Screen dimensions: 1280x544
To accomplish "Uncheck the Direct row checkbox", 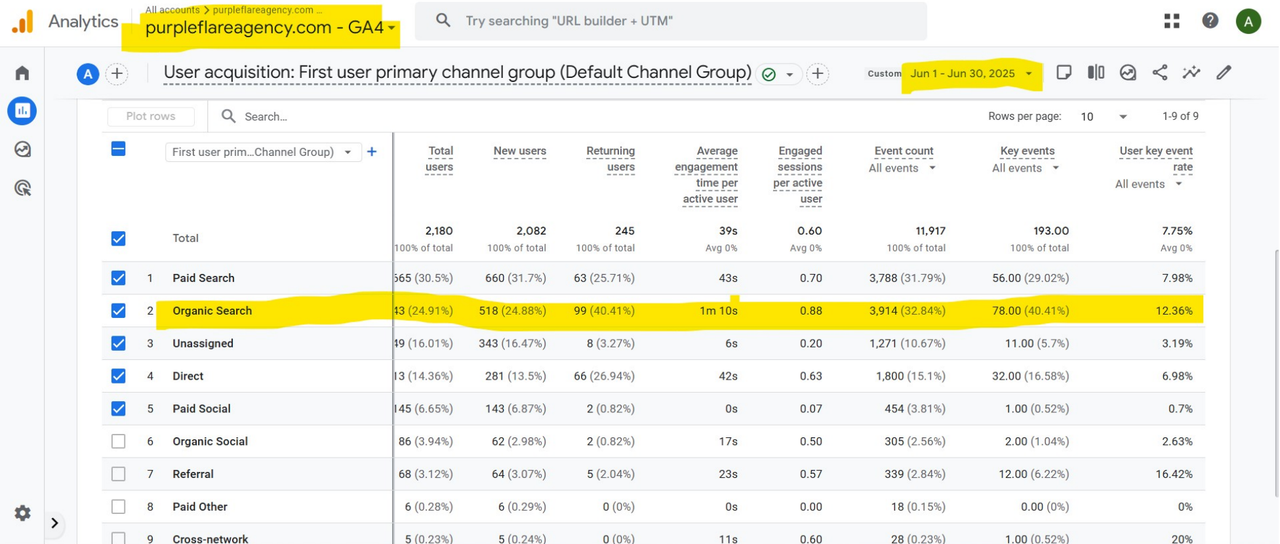I will (x=118, y=376).
